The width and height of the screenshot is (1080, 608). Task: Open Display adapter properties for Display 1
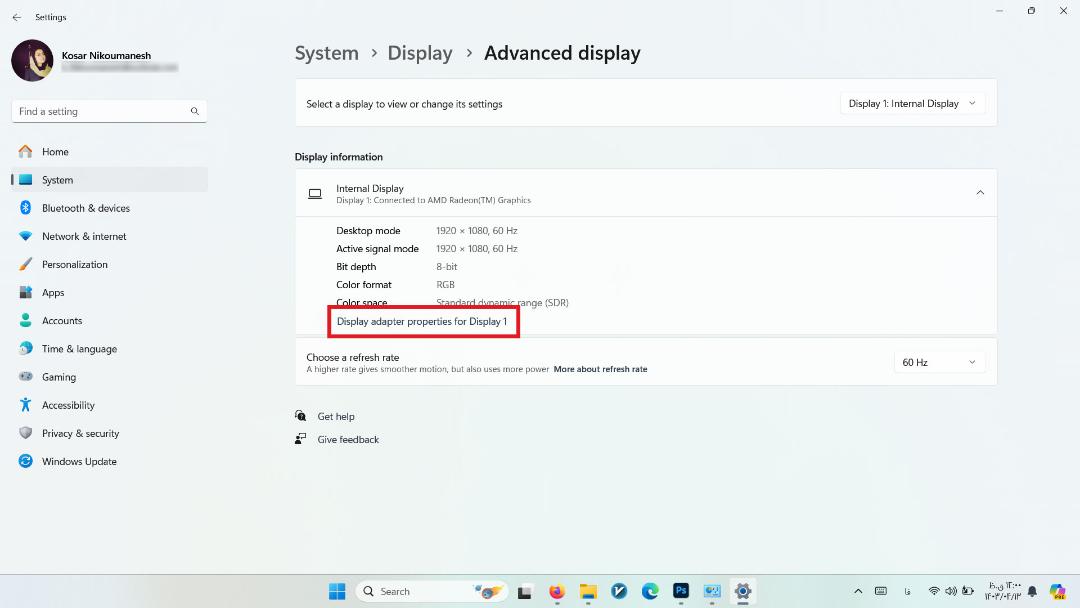point(422,322)
